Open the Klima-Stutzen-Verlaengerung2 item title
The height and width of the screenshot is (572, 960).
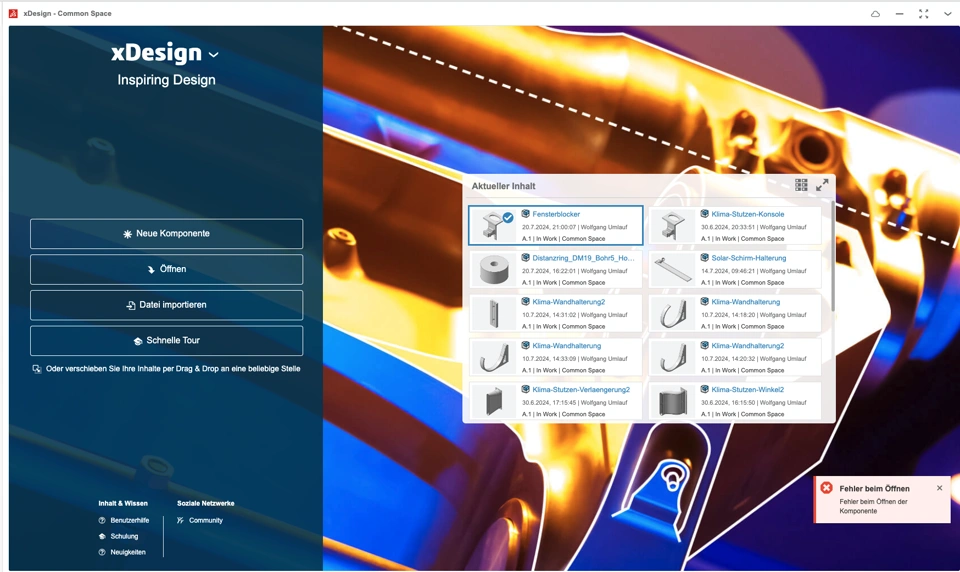point(581,389)
